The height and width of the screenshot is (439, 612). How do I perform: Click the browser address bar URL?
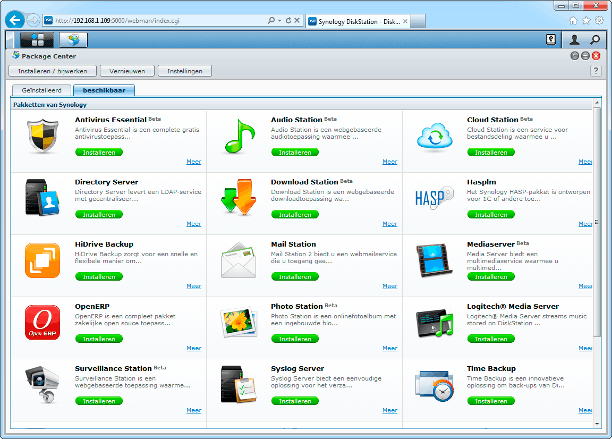[117, 21]
